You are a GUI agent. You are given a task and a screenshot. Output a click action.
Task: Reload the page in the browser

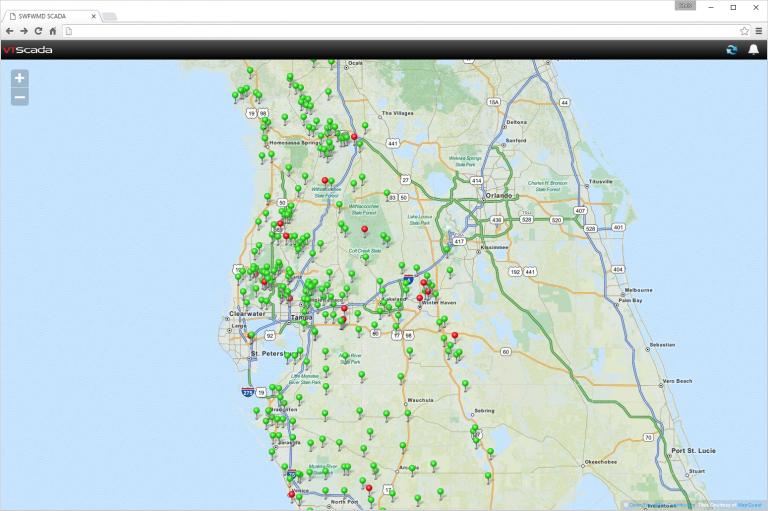(38, 31)
